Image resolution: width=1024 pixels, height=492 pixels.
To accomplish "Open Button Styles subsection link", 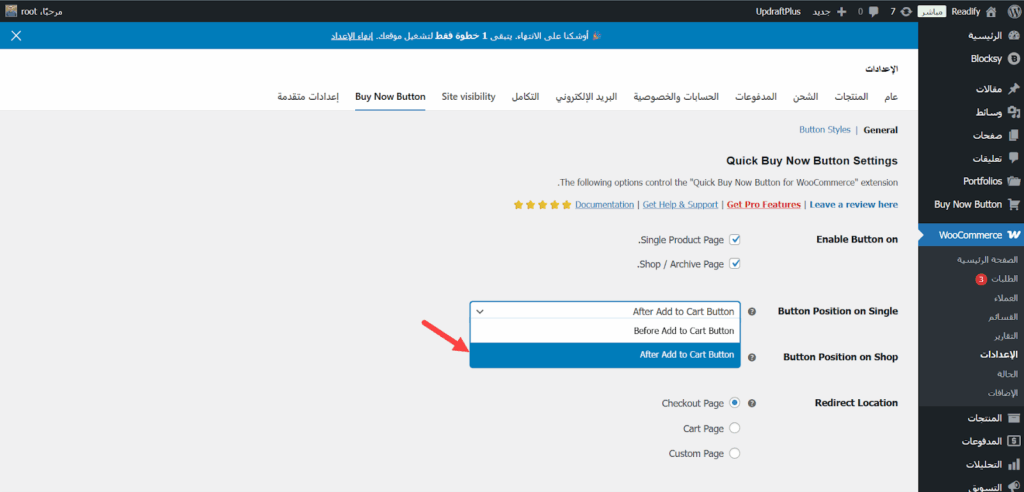I will (x=825, y=129).
